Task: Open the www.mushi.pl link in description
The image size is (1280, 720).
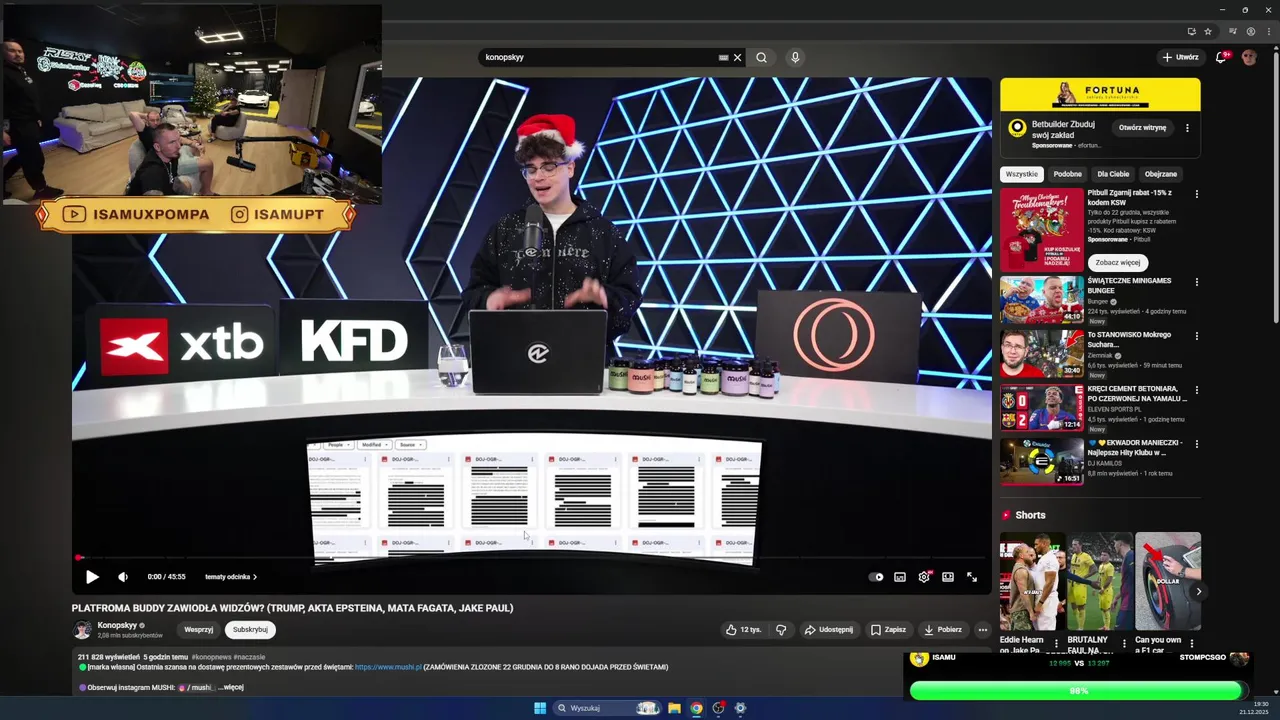Action: (x=388, y=667)
